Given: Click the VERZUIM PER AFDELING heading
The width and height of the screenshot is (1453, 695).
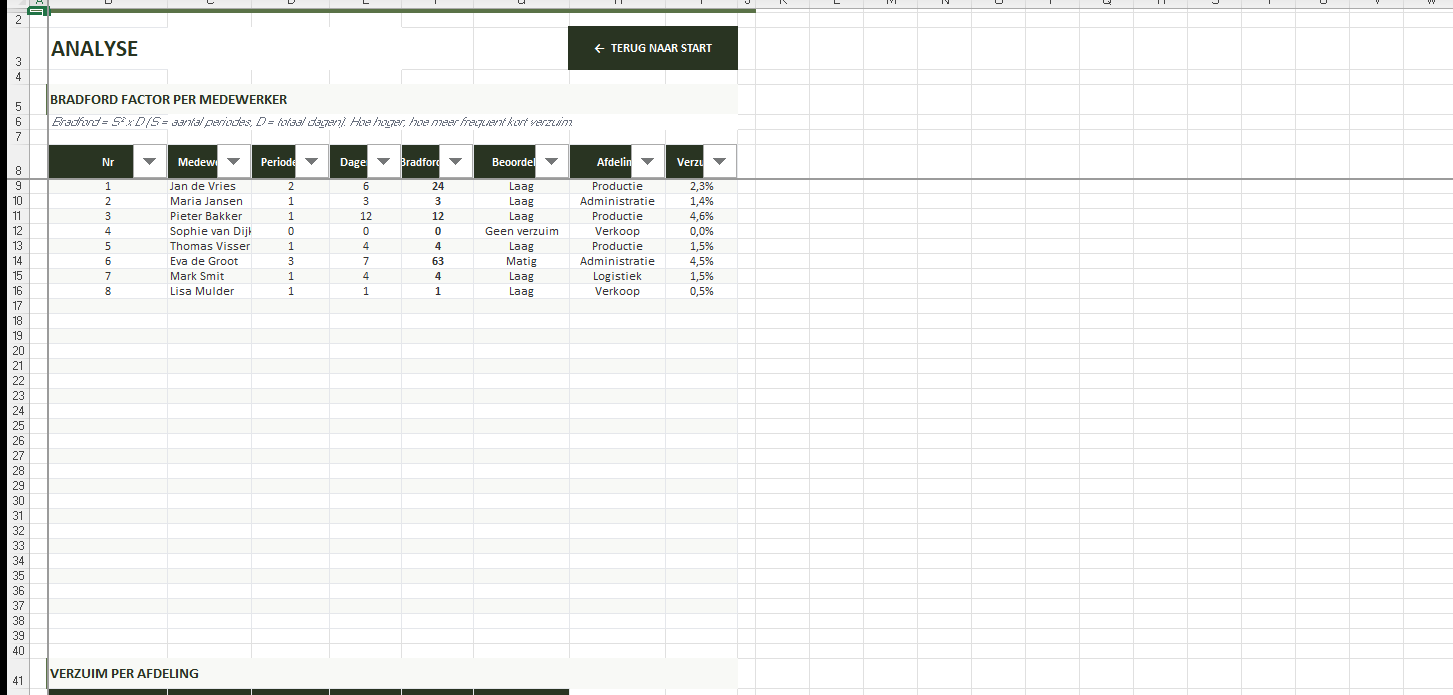Looking at the screenshot, I should pyautogui.click(x=124, y=673).
